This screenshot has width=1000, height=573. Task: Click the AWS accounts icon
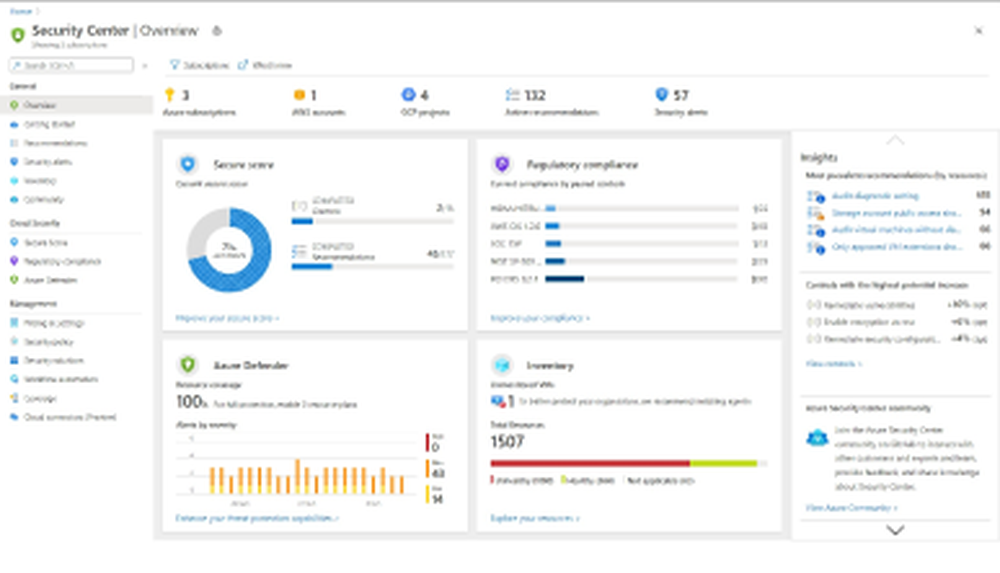[x=299, y=95]
